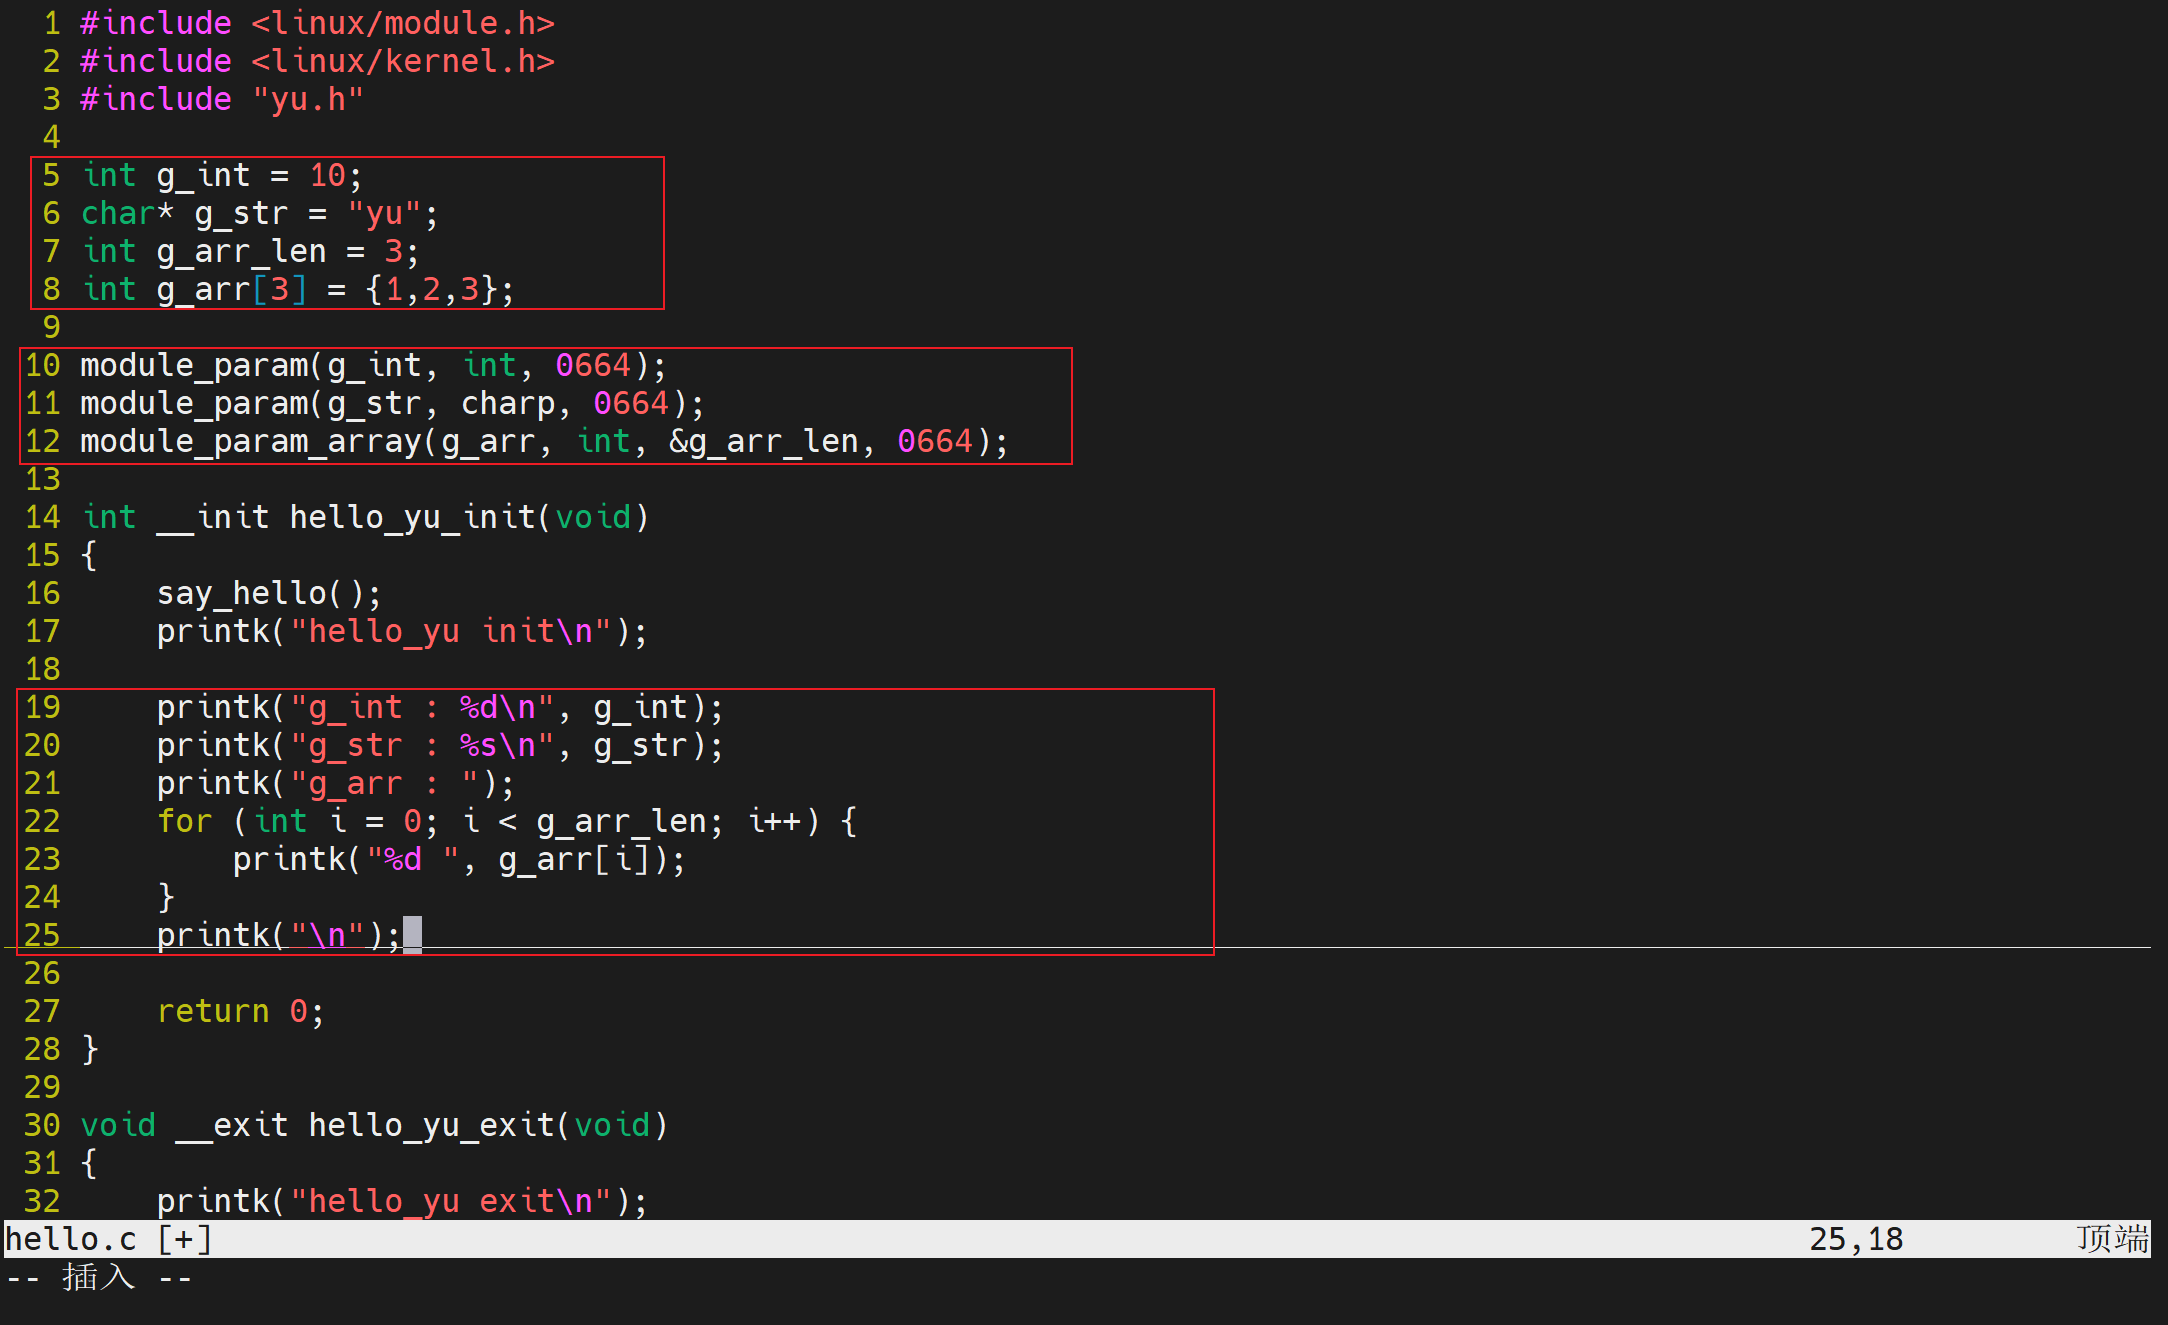This screenshot has width=2168, height=1325.
Task: Click the charp type argument on line 11
Action: [508, 403]
